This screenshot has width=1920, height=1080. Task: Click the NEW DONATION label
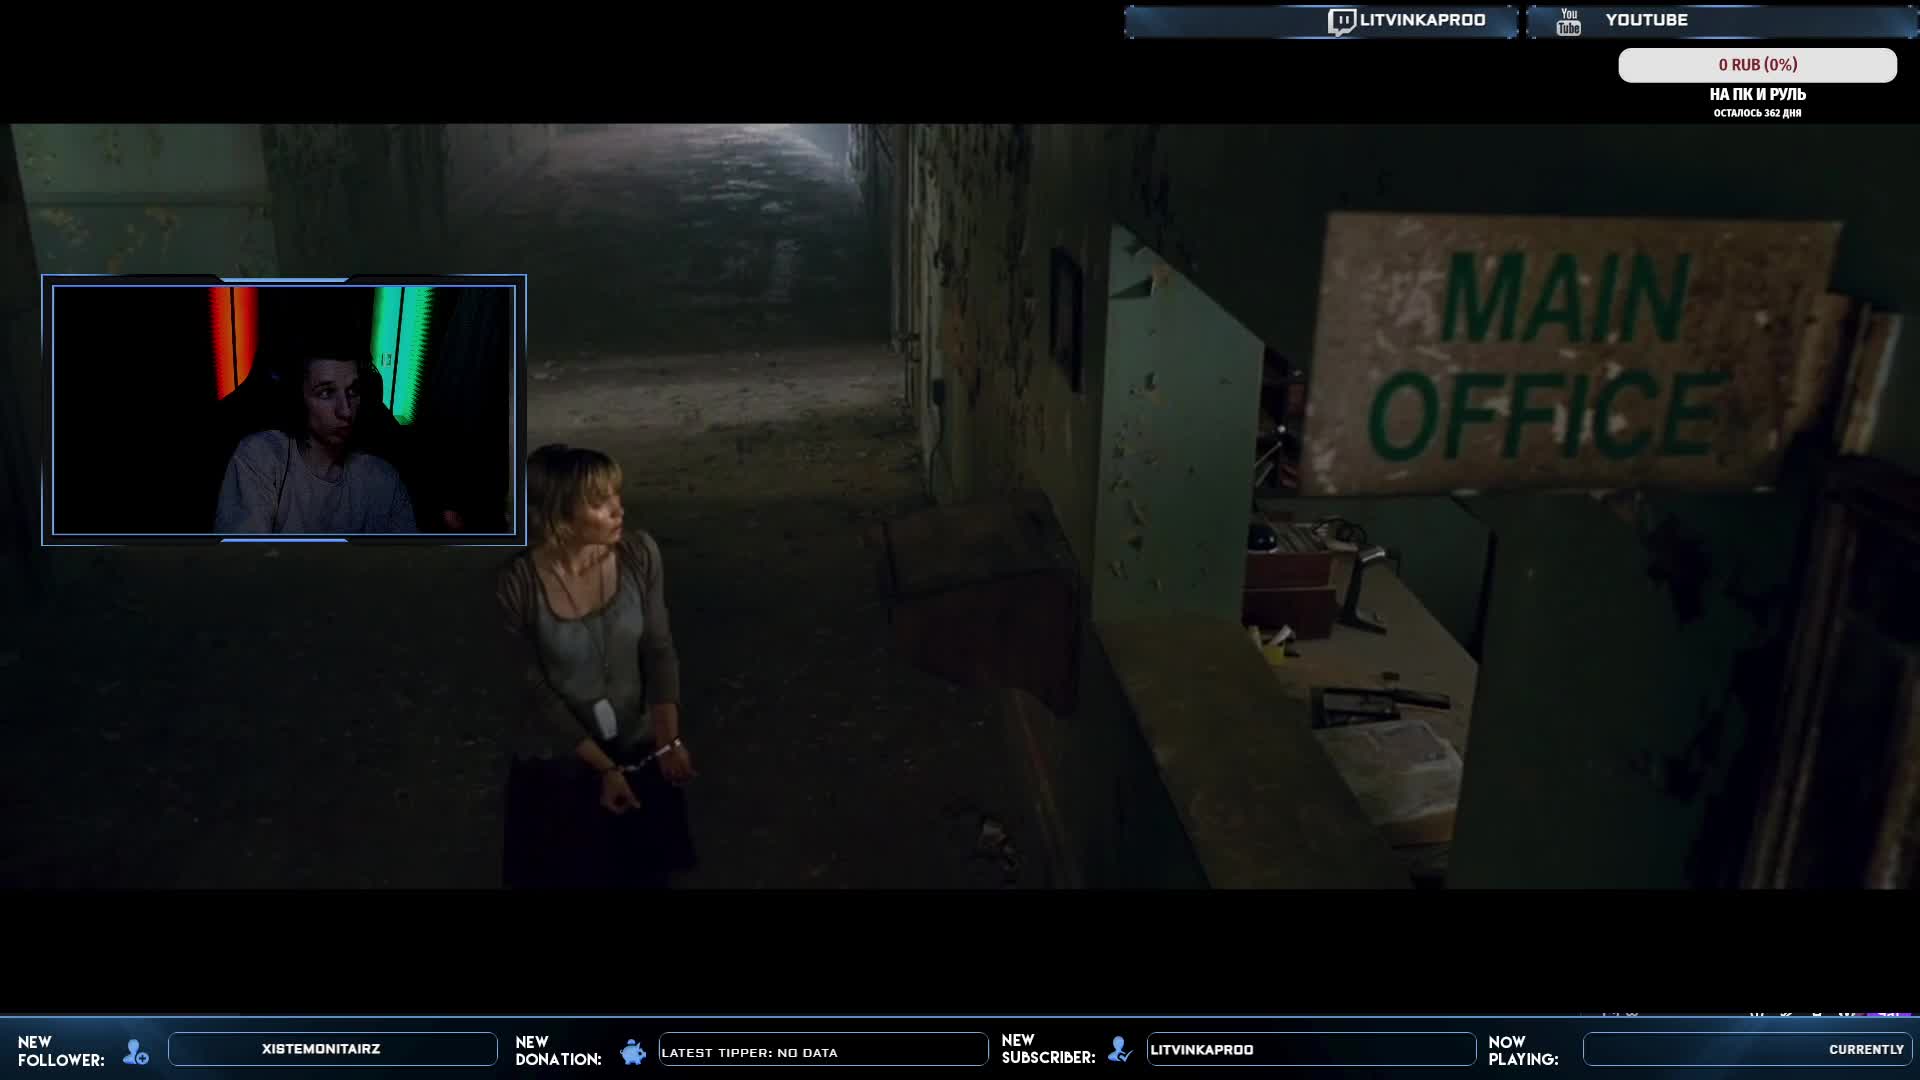tap(558, 1051)
